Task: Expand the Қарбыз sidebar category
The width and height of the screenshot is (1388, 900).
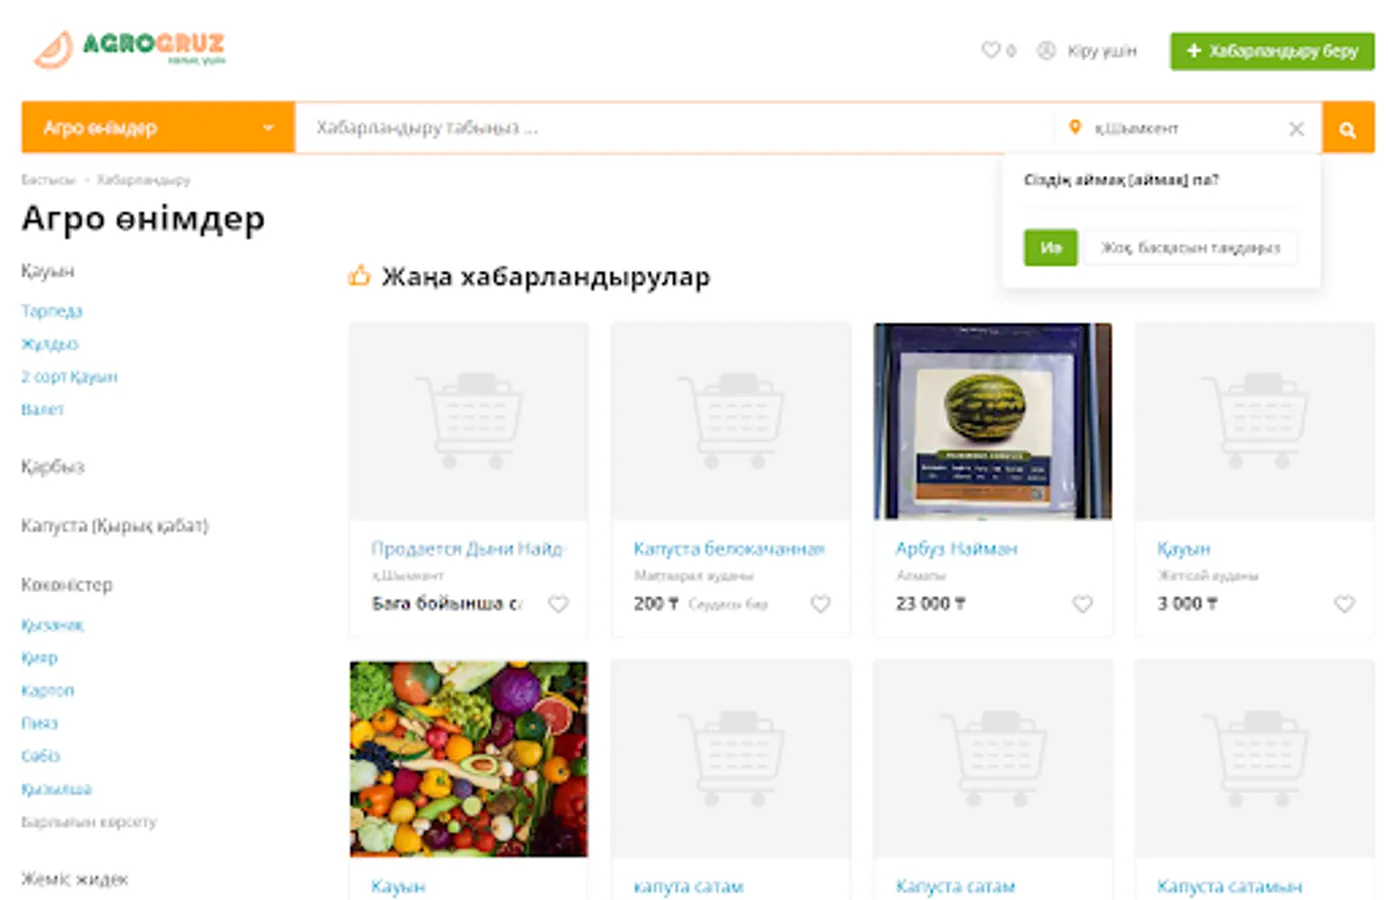Action: point(53,467)
